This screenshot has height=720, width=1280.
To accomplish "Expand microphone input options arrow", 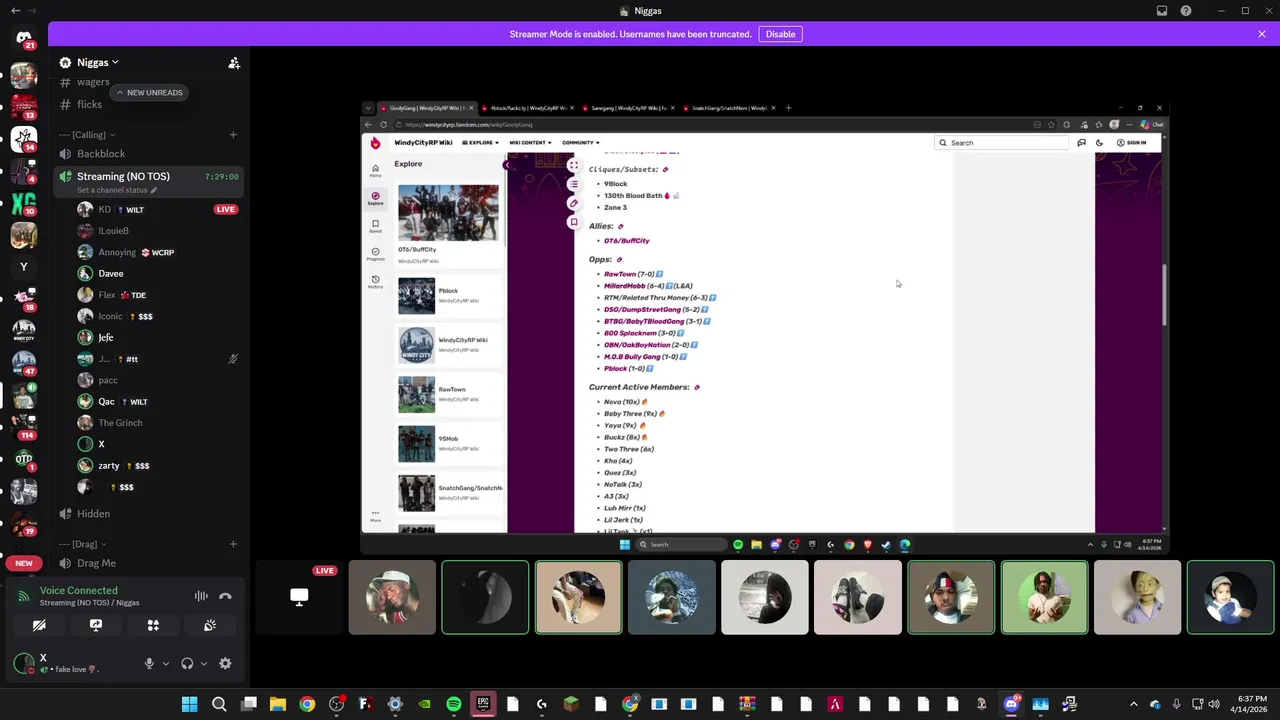I will pos(166,663).
